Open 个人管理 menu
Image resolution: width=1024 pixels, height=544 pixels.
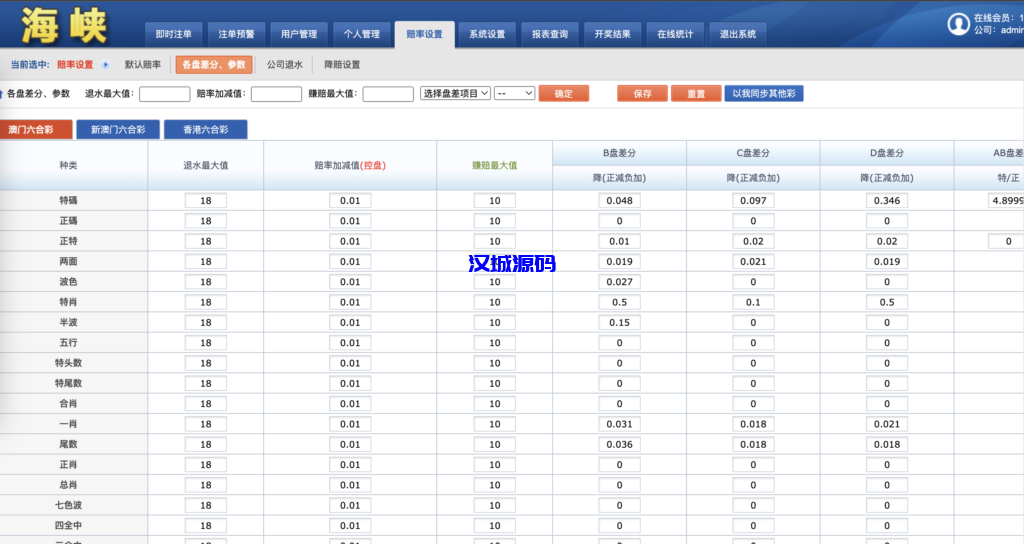pyautogui.click(x=361, y=35)
